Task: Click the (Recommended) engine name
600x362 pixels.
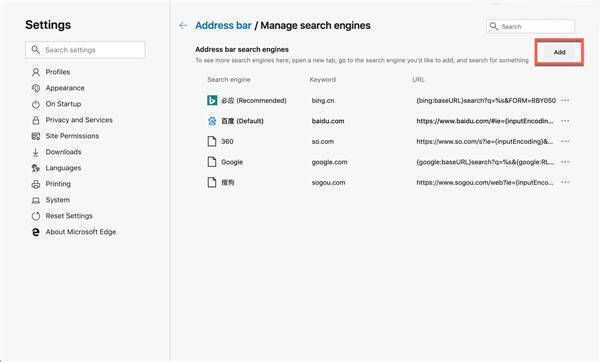Action: 254,101
